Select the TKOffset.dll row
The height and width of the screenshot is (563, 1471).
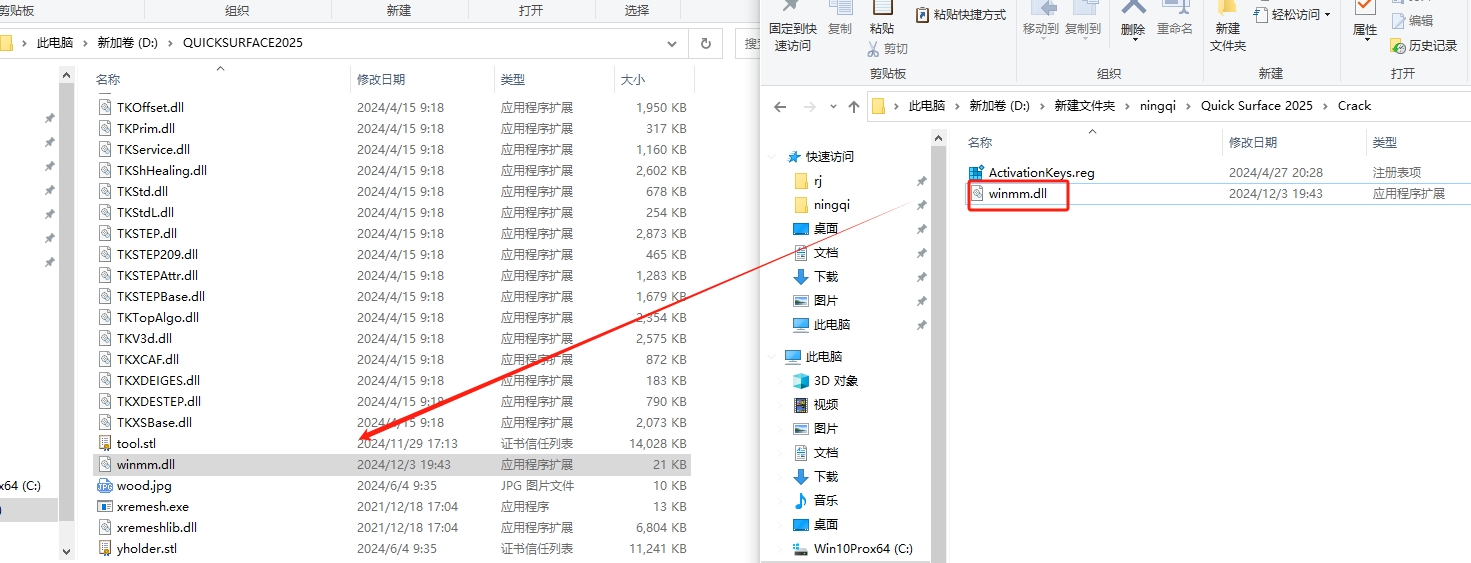pos(392,107)
